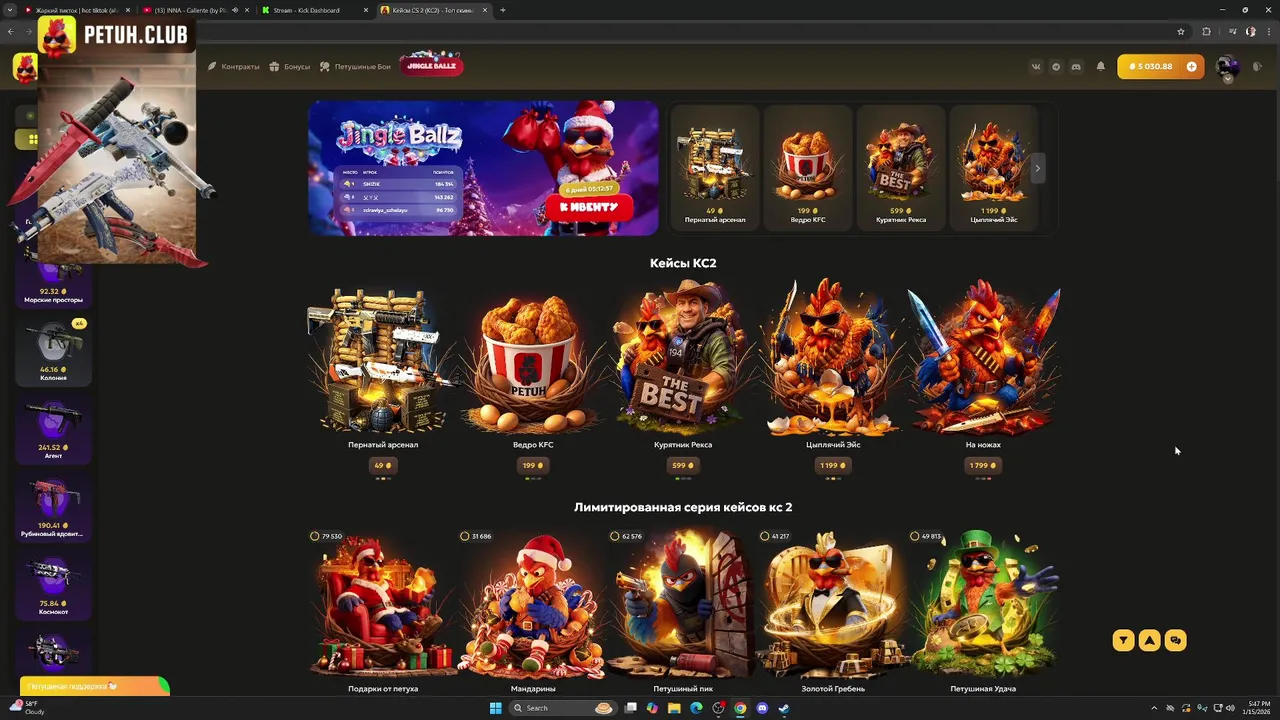
Task: Open the user profile avatar
Action: (1227, 67)
